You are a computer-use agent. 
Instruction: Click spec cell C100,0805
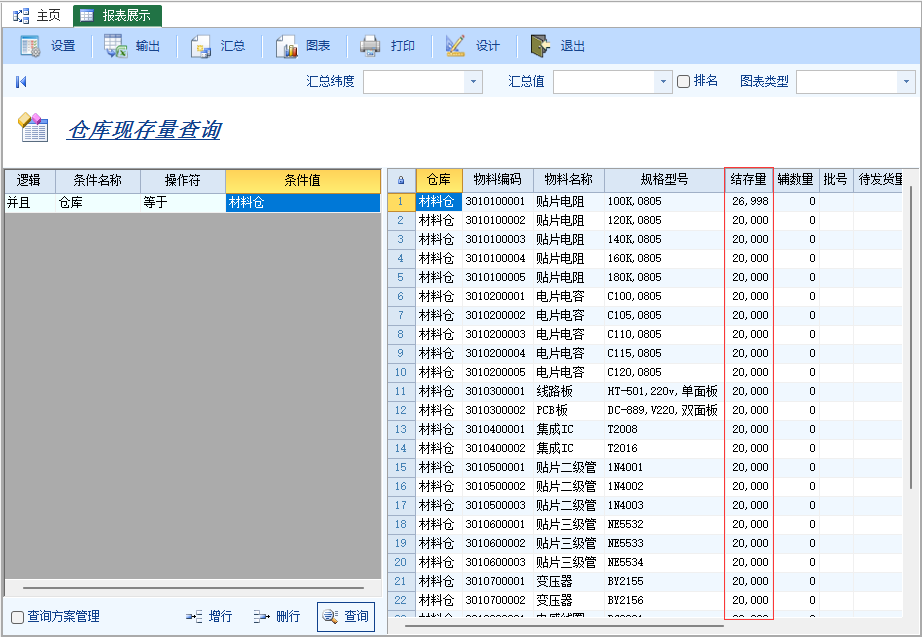[664, 296]
